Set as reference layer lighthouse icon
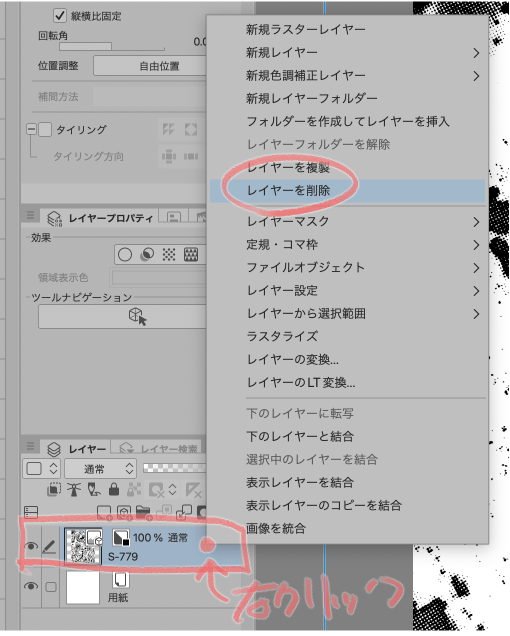The width and height of the screenshot is (510, 636). [x=74, y=490]
